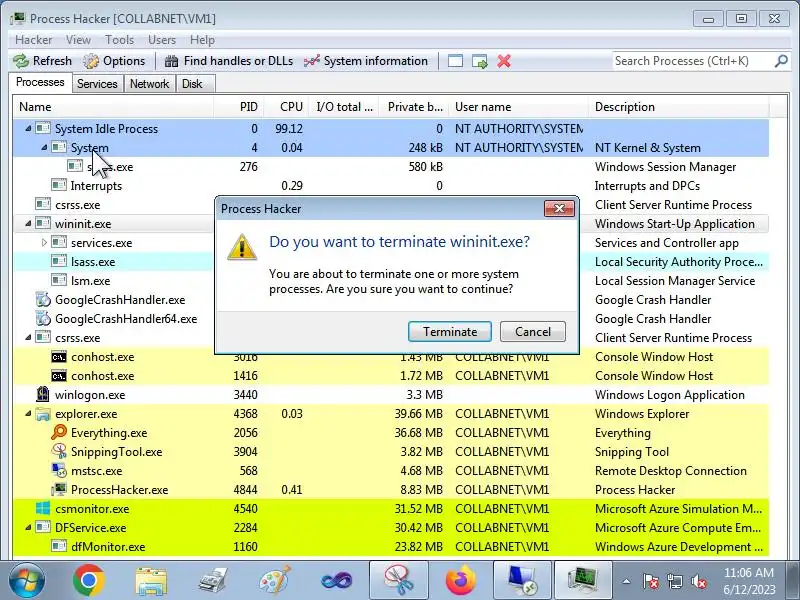Collapse the System Idle Process tree
800x600 pixels.
[28, 129]
